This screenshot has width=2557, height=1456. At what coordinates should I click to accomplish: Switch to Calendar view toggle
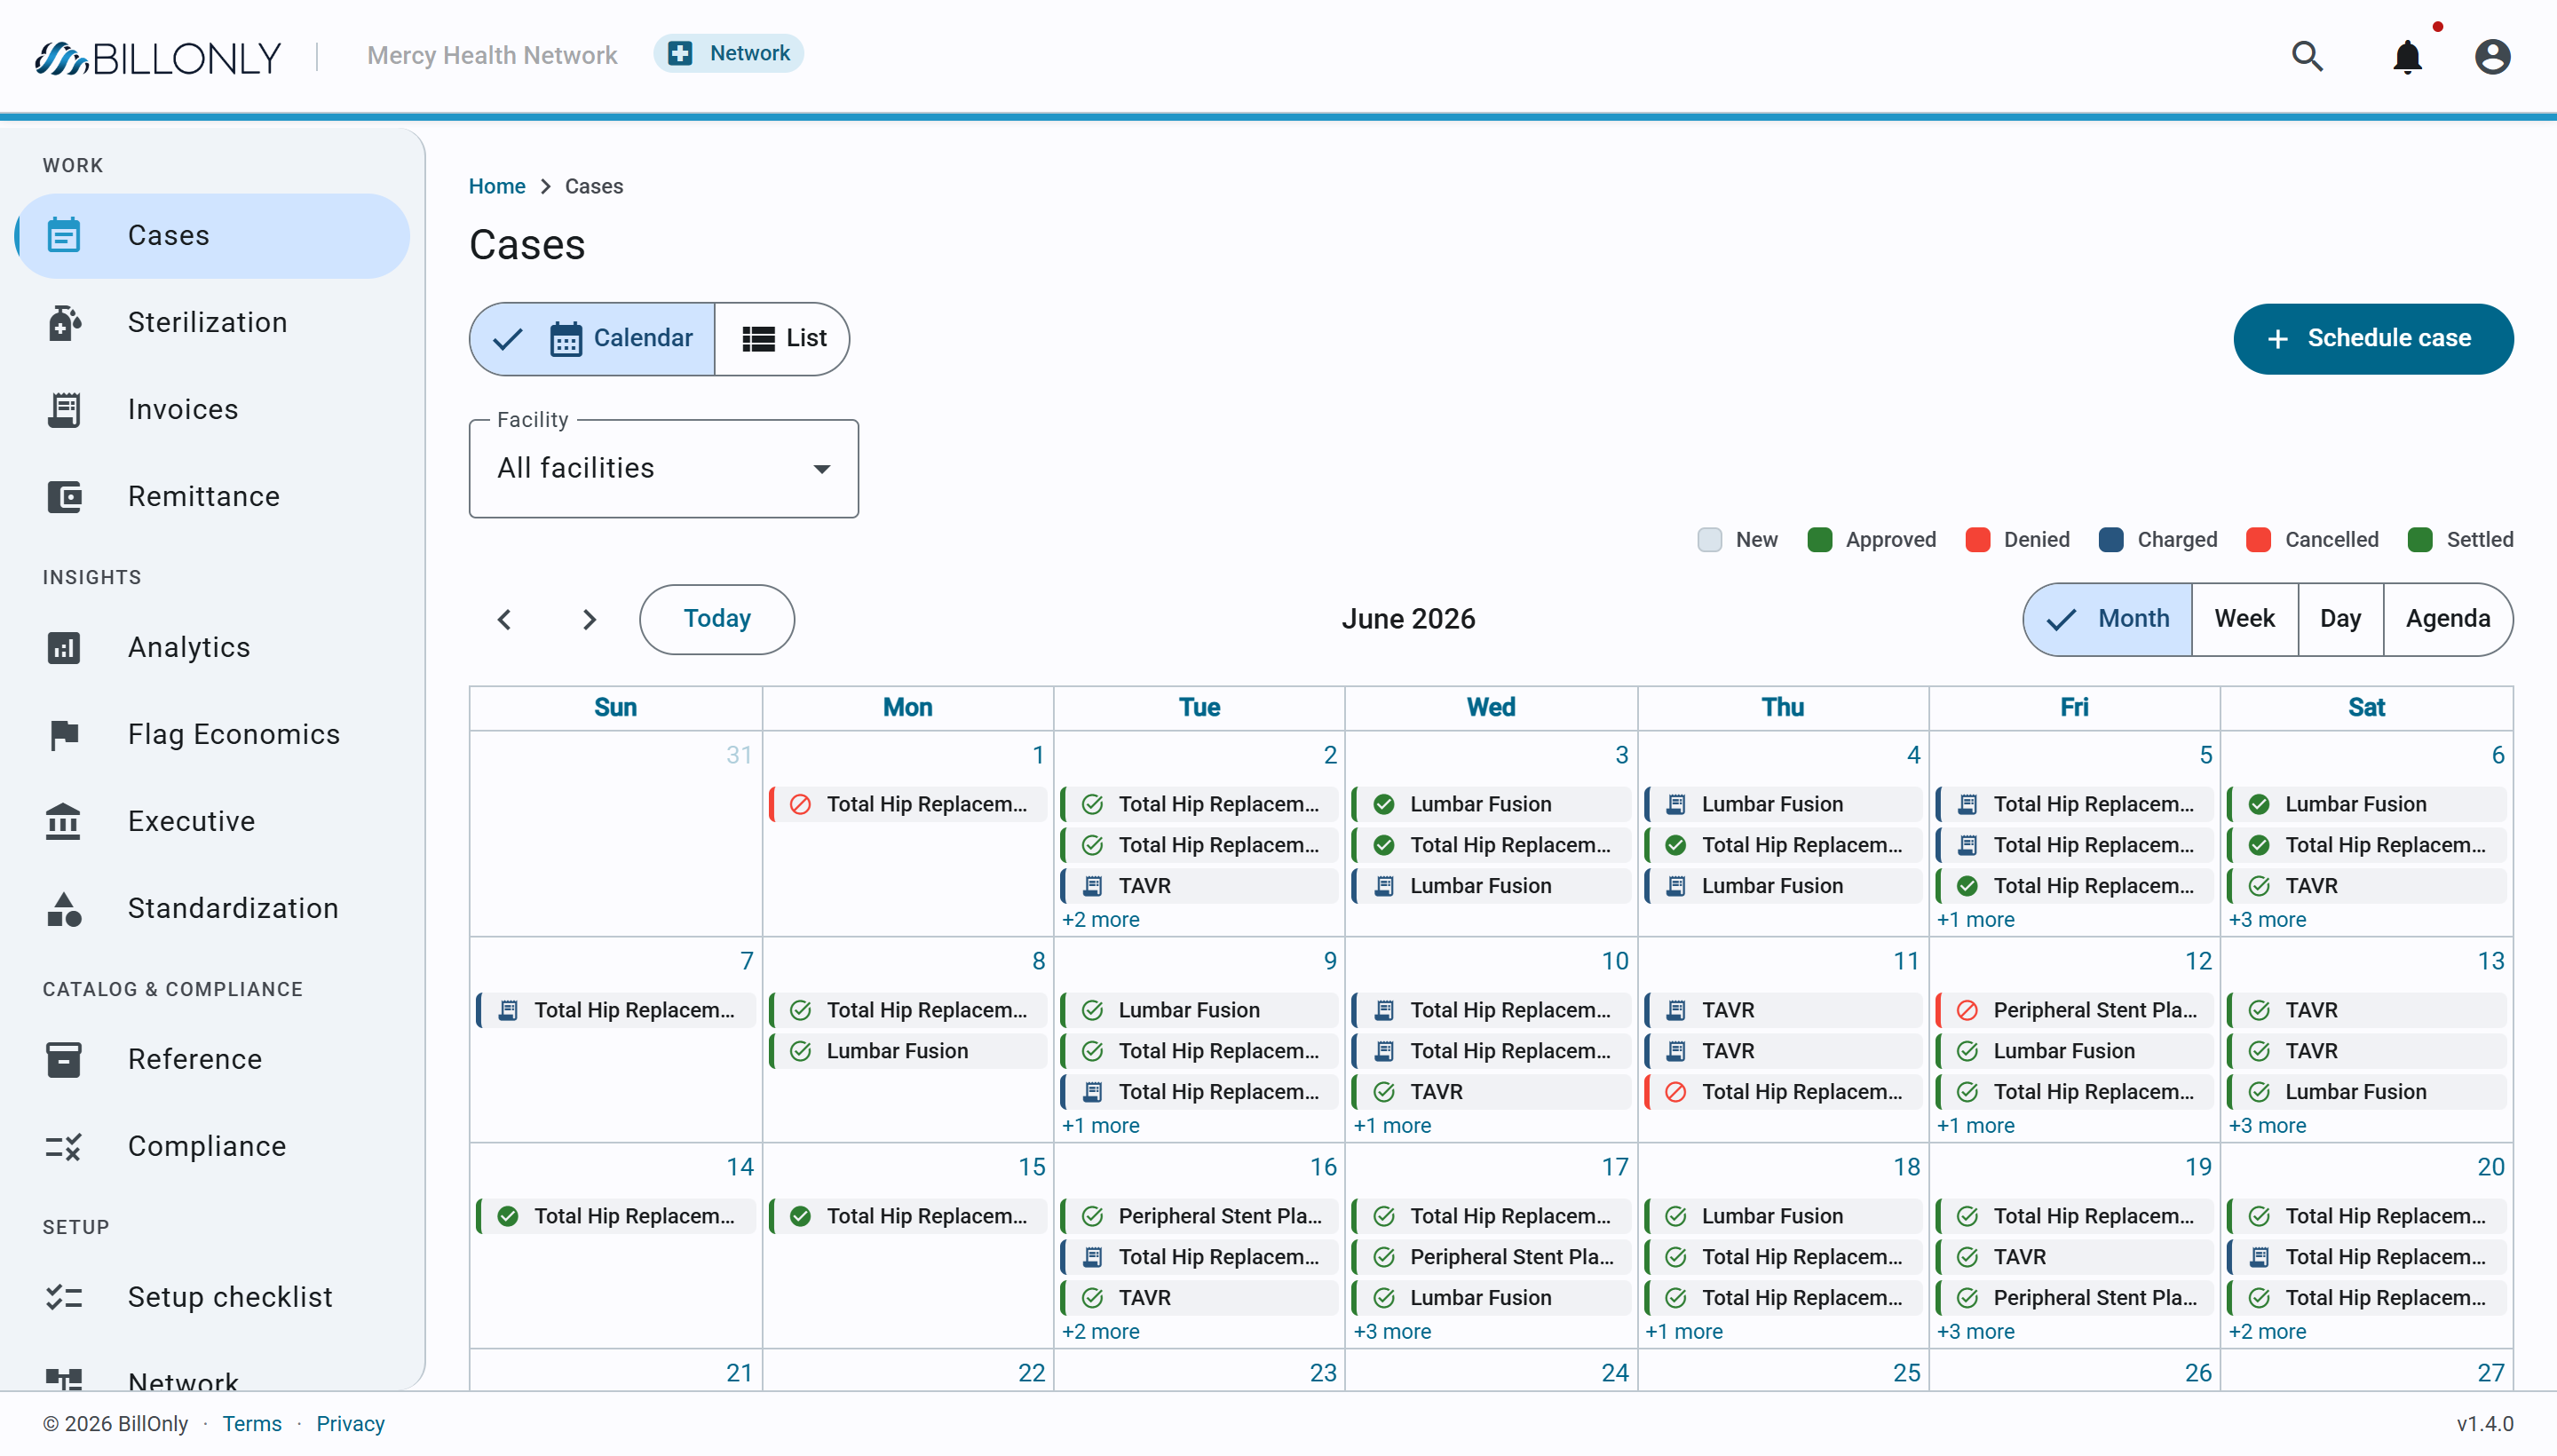593,339
